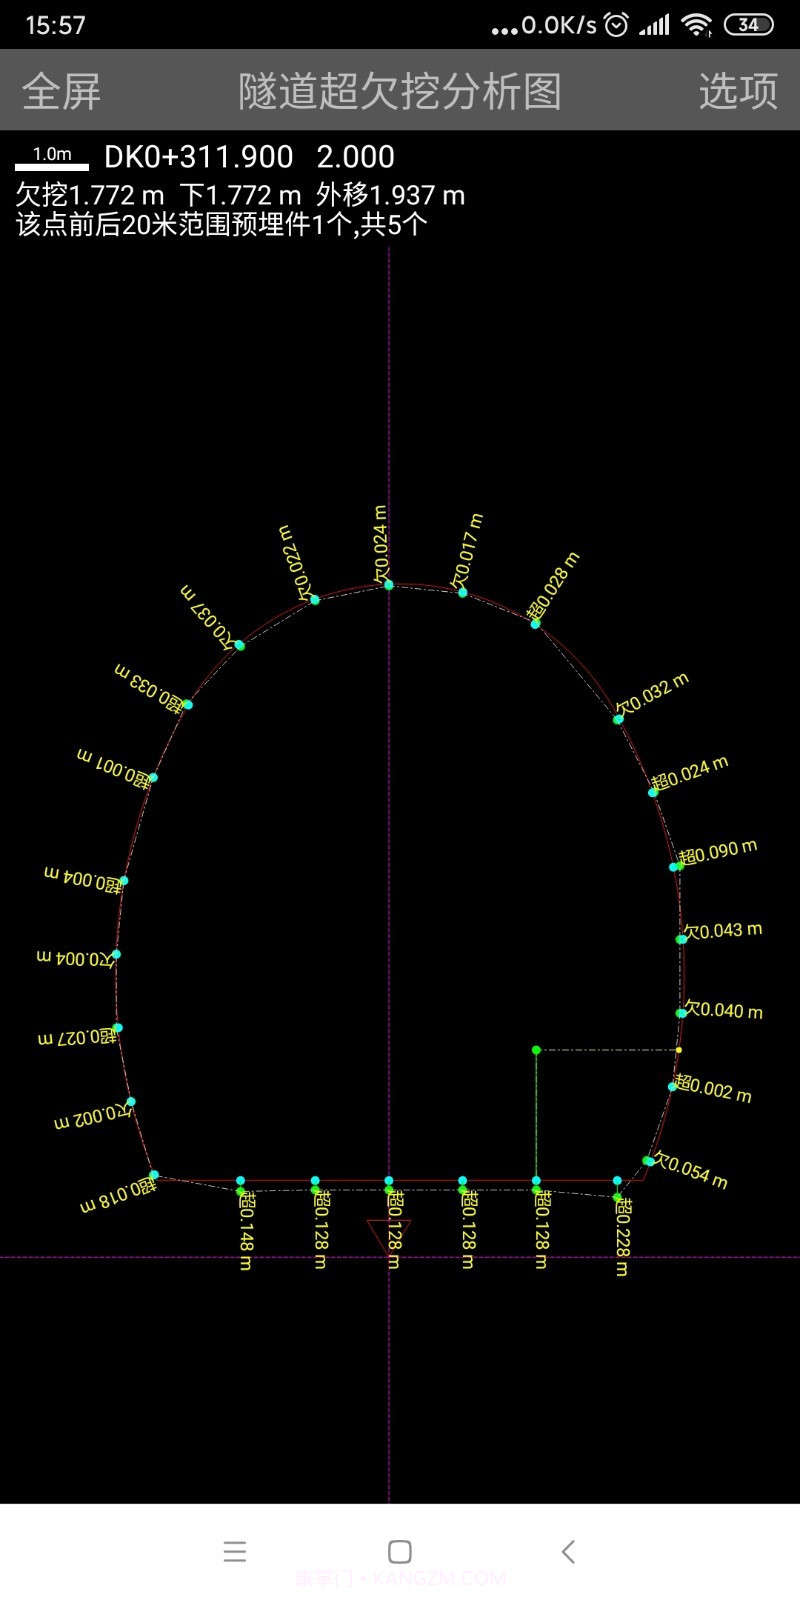Tap the Android back navigation icon
The height and width of the screenshot is (1600, 800).
pos(568,1551)
